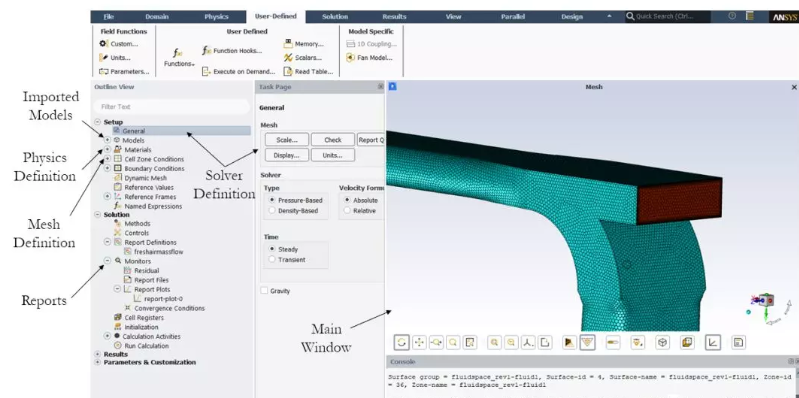Expand the Cell Zone Conditions node
Viewport: 799px width, 398px height.
107,159
